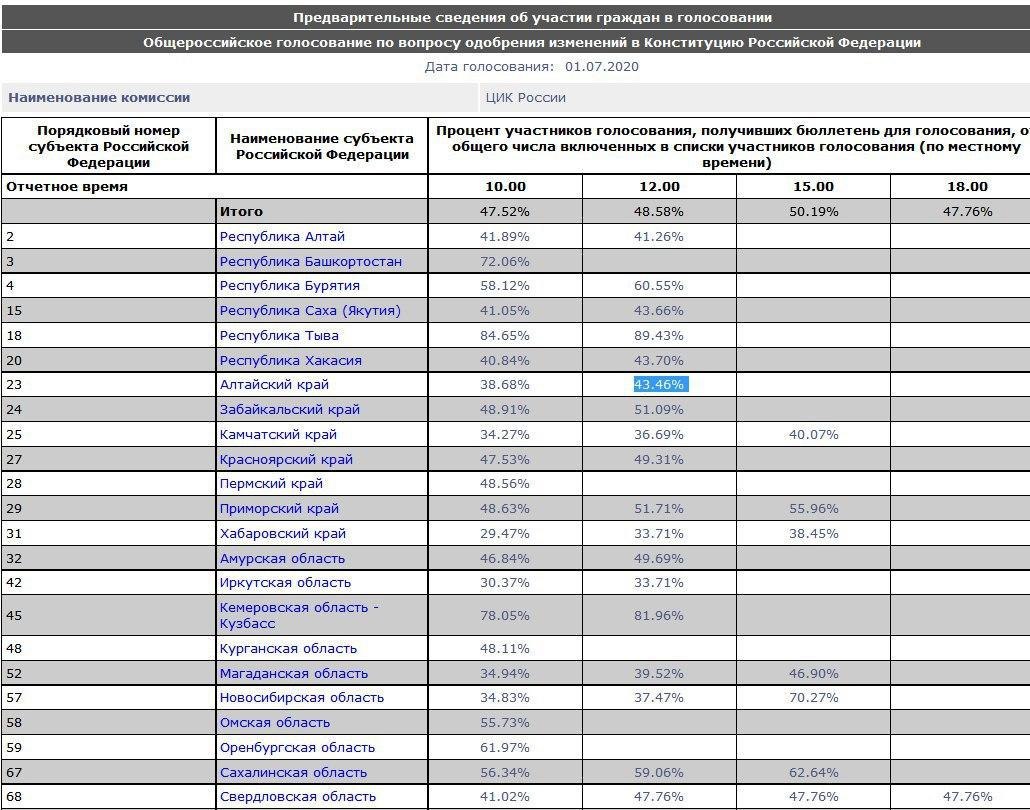Open the Амурская область link
Viewport: 1030px width, 810px height.
[x=282, y=558]
